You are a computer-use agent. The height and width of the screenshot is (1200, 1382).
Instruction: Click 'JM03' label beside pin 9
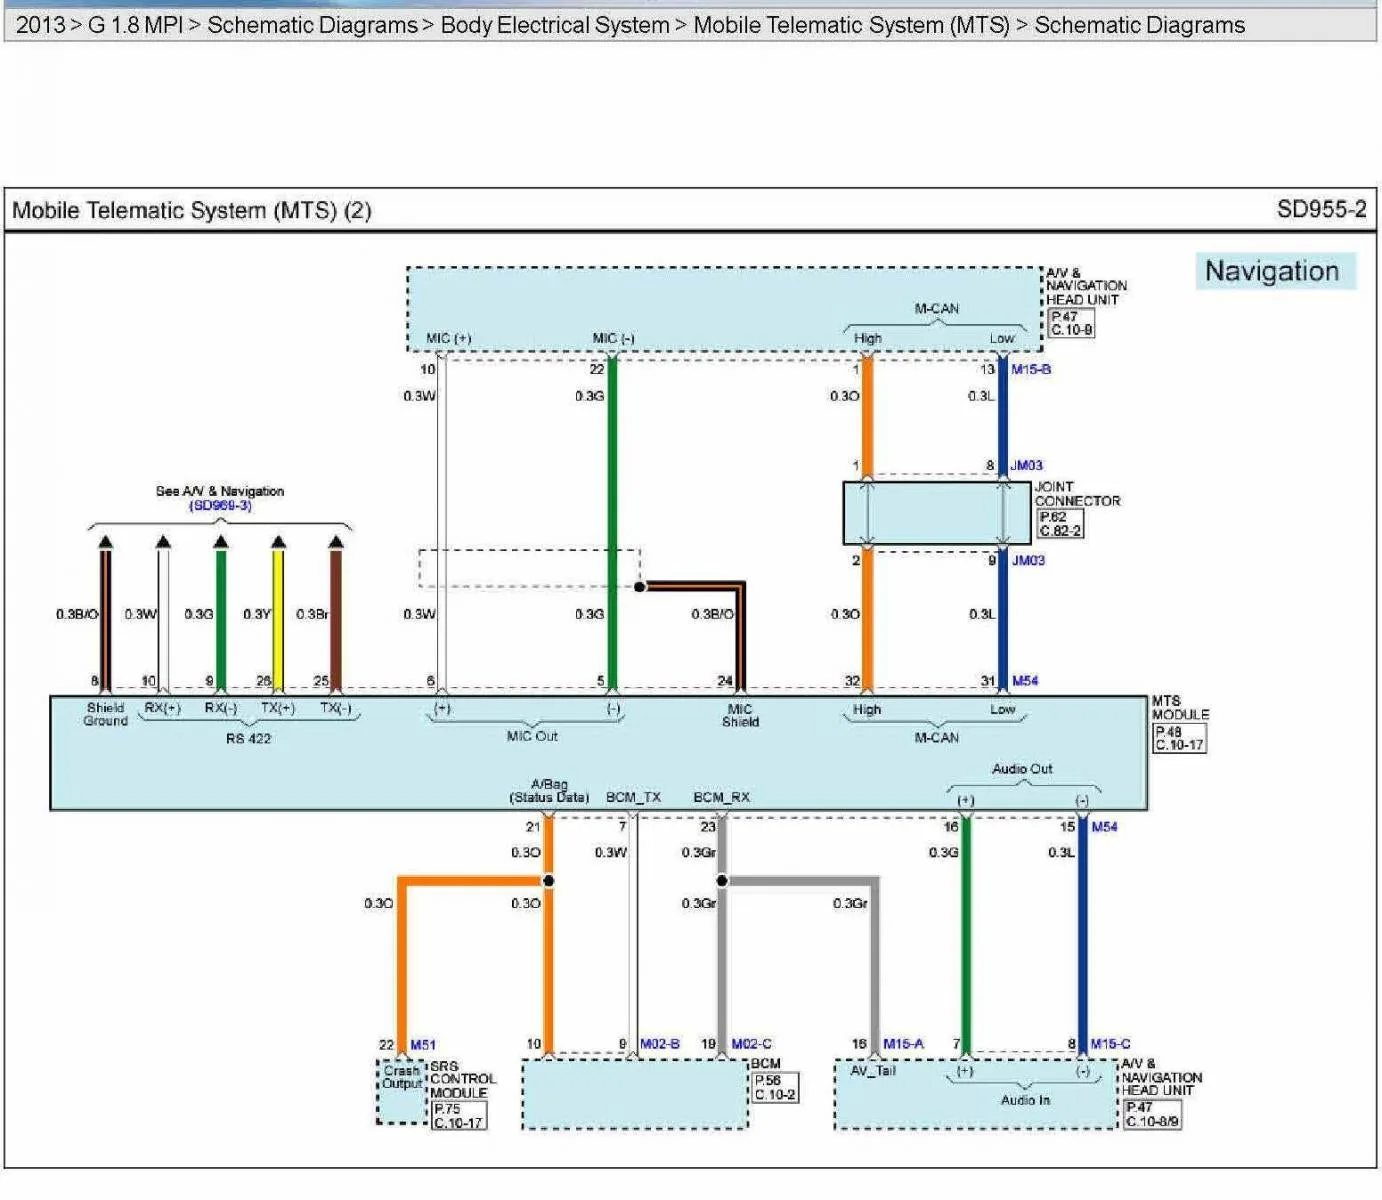click(x=1028, y=560)
